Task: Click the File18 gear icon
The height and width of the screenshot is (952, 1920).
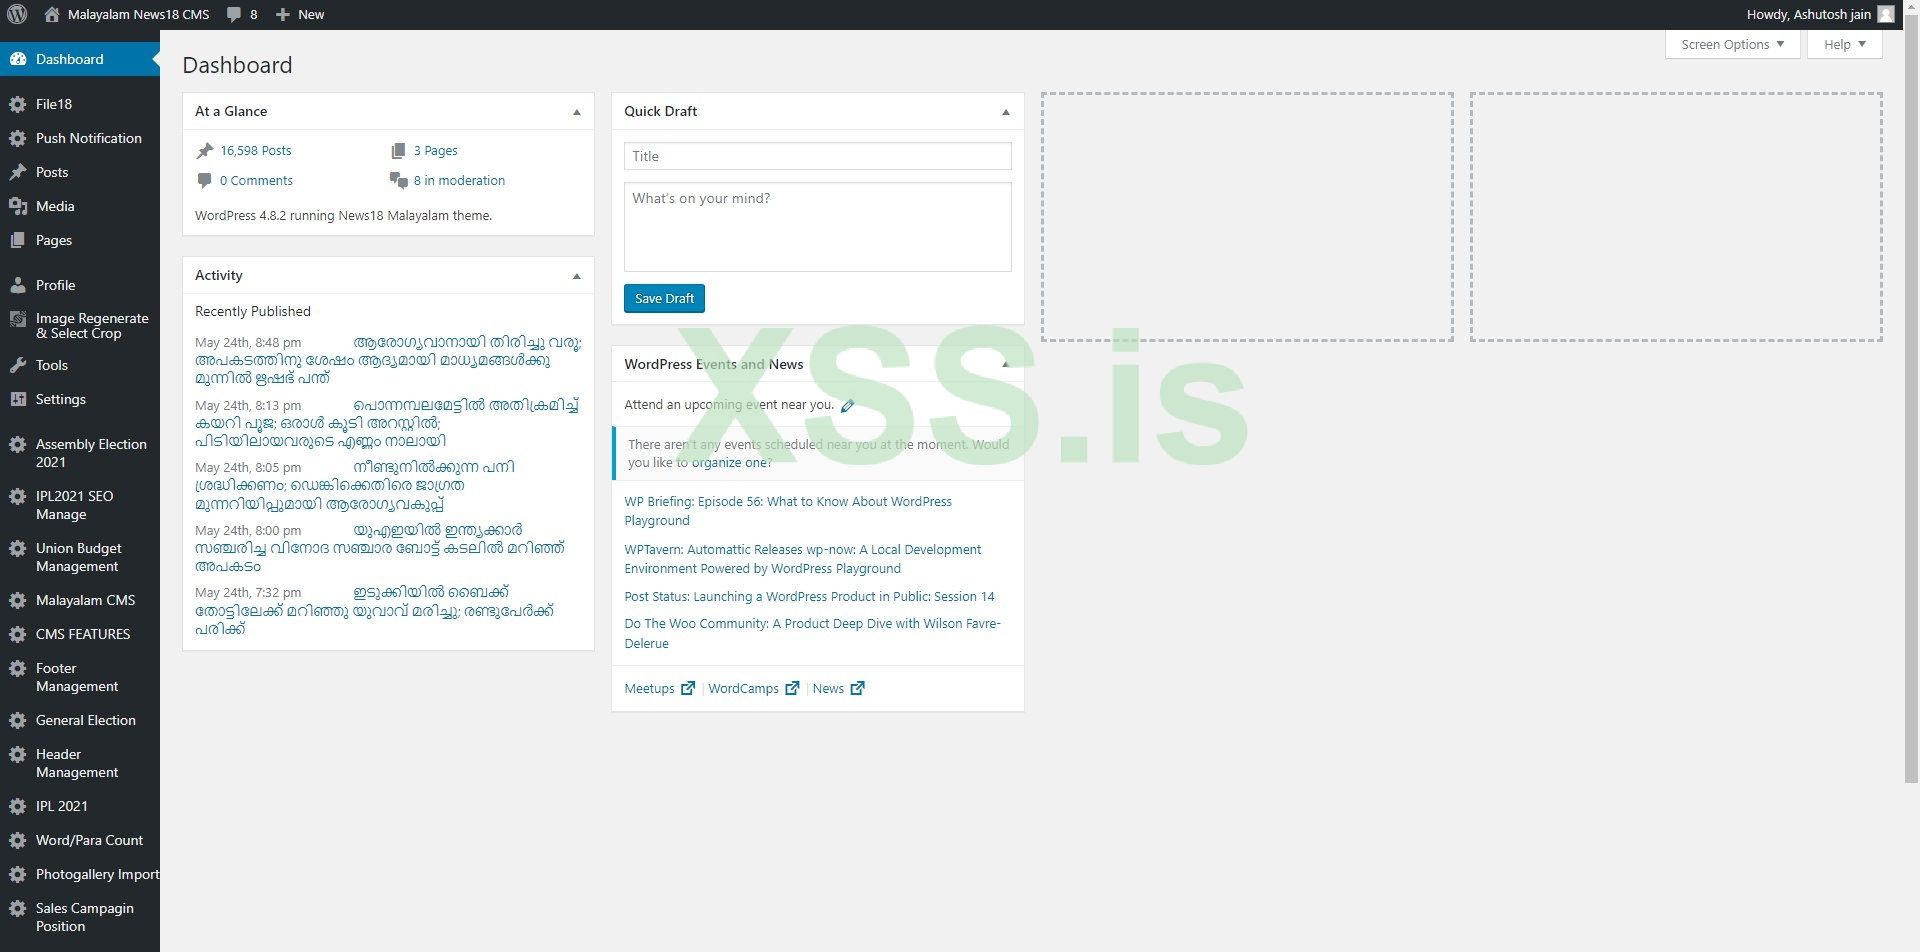Action: (18, 104)
